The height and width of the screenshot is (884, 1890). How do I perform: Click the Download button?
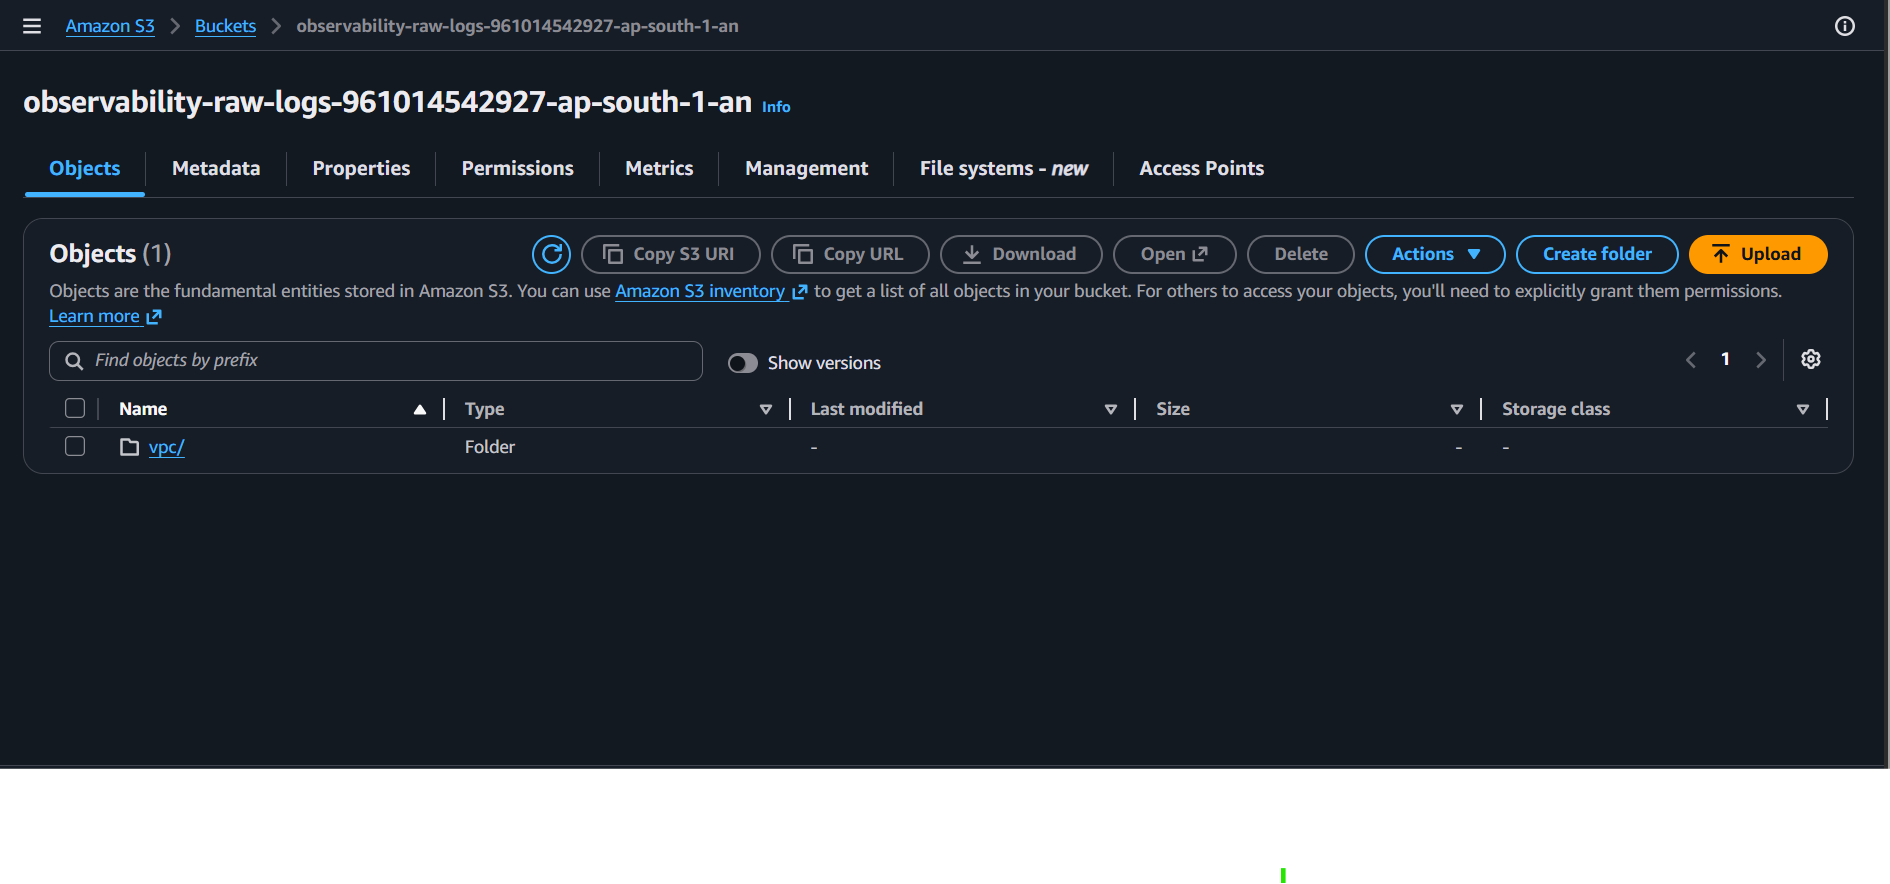pos(1021,254)
